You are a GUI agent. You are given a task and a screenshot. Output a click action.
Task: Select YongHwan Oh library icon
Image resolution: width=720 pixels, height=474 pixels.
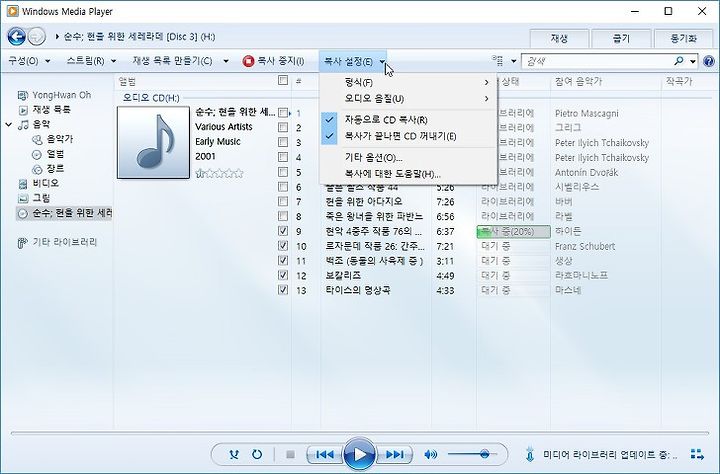tap(22, 95)
